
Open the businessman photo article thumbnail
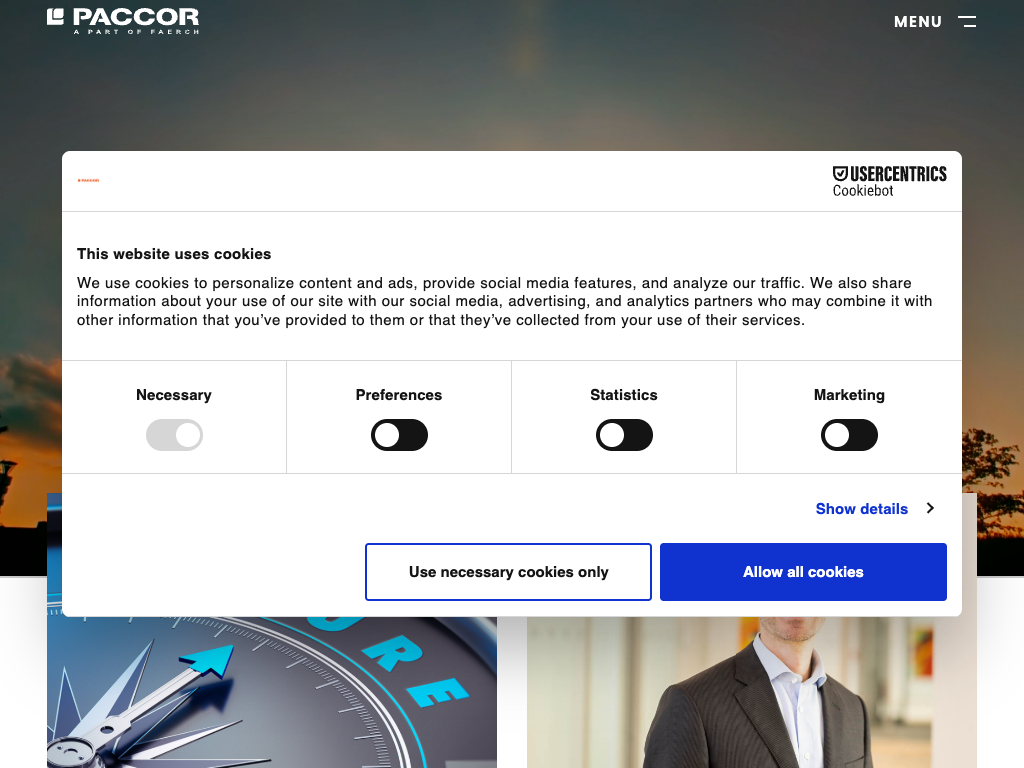(x=751, y=692)
